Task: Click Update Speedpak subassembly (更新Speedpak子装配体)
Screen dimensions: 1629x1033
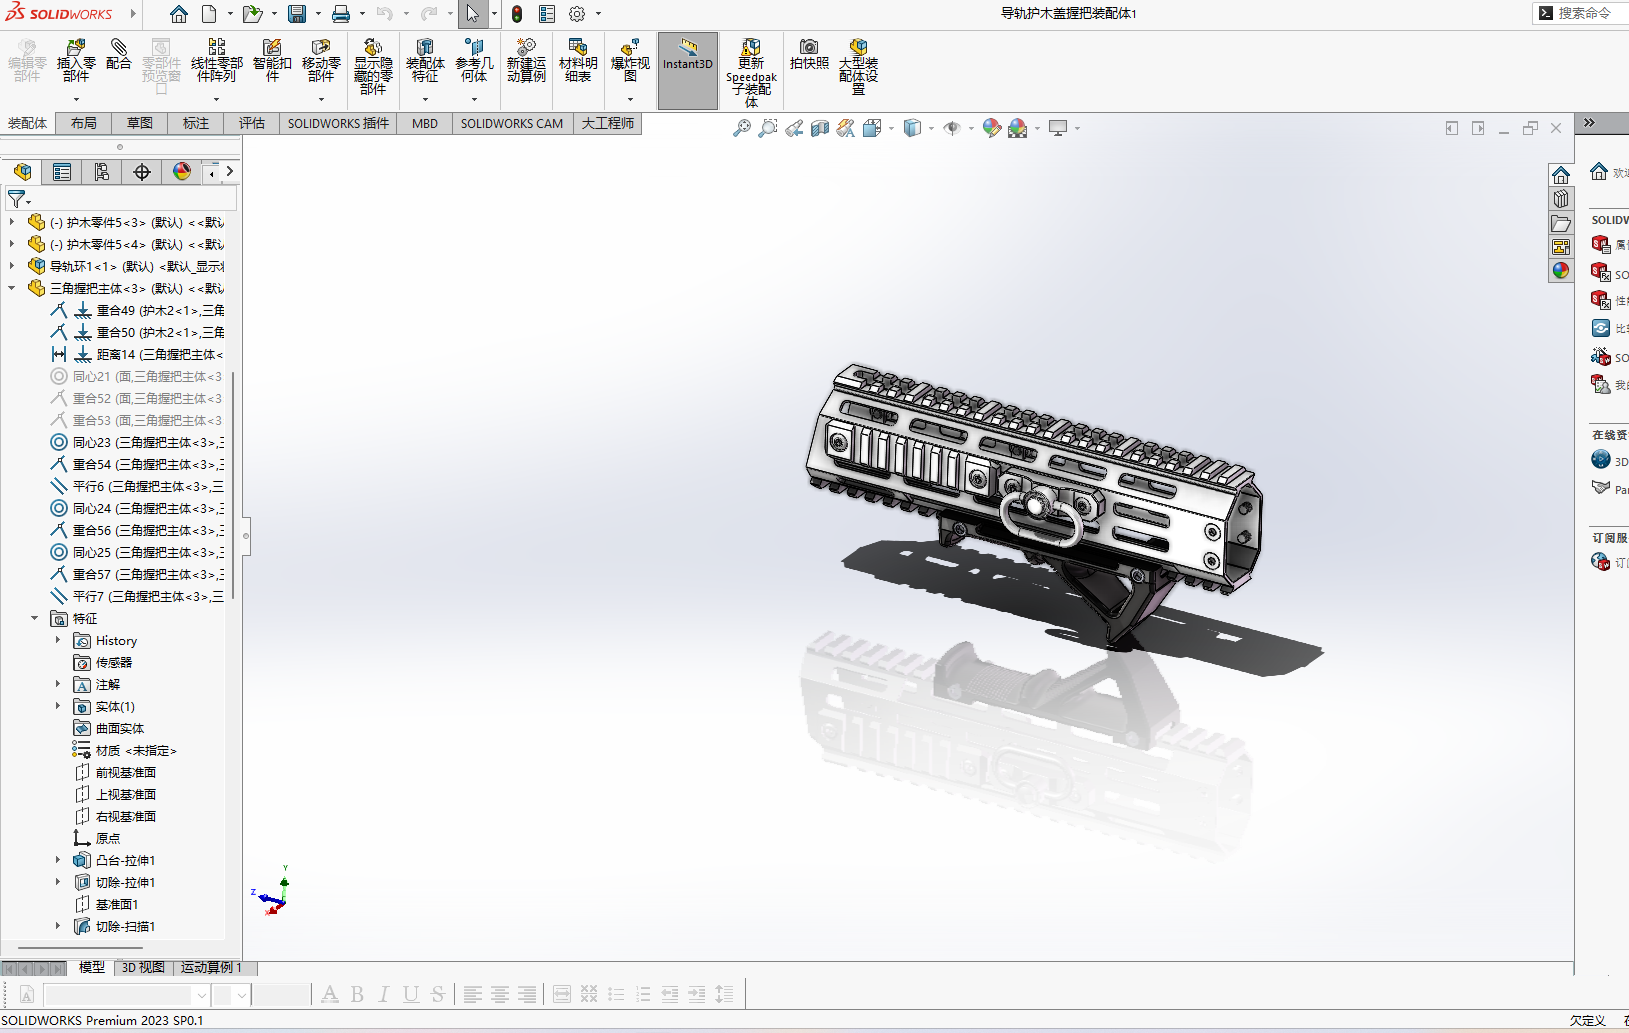Action: pos(751,73)
